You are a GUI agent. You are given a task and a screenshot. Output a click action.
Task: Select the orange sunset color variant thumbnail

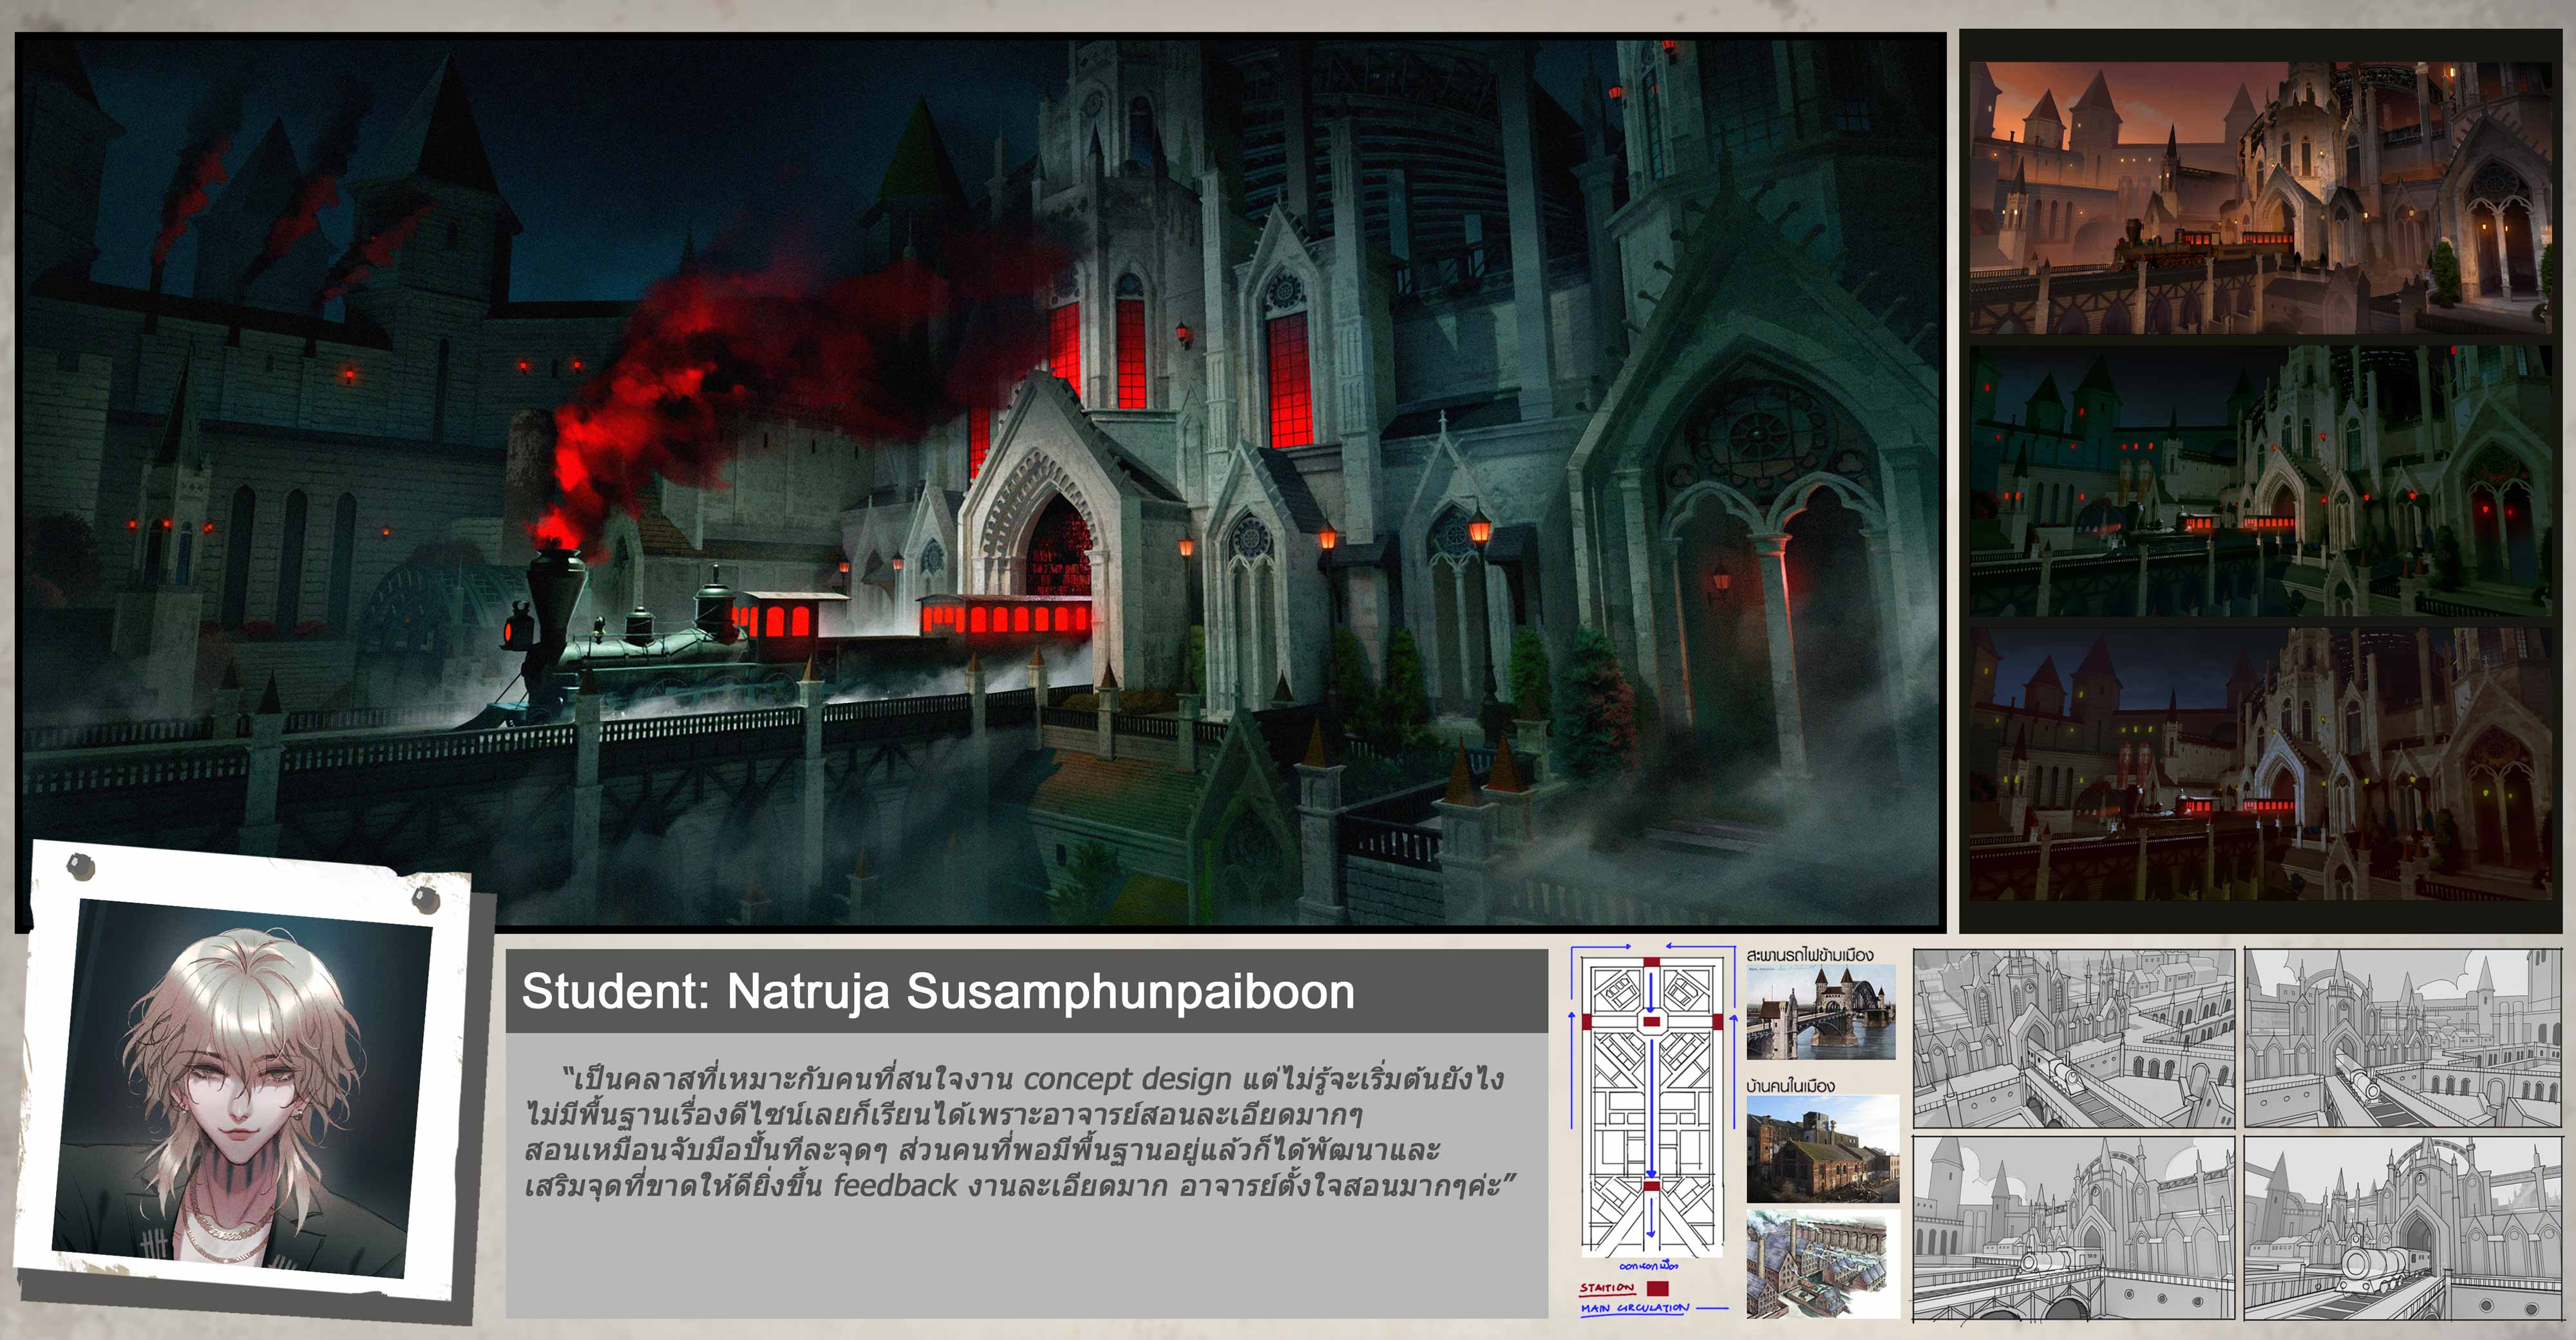[2260, 197]
